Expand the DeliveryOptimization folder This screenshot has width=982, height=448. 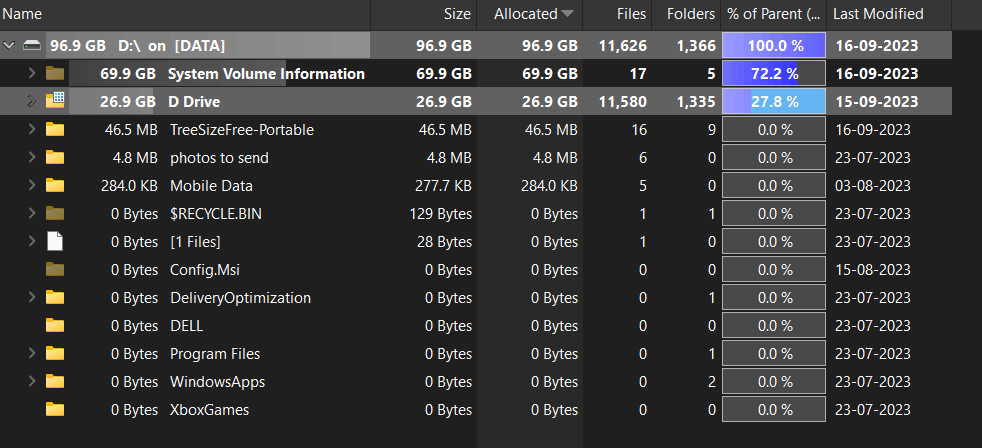[x=32, y=298]
